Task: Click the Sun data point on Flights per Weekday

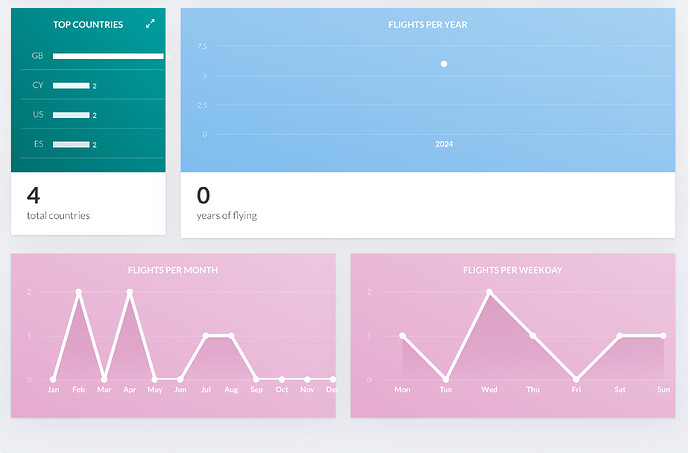Action: pos(663,335)
